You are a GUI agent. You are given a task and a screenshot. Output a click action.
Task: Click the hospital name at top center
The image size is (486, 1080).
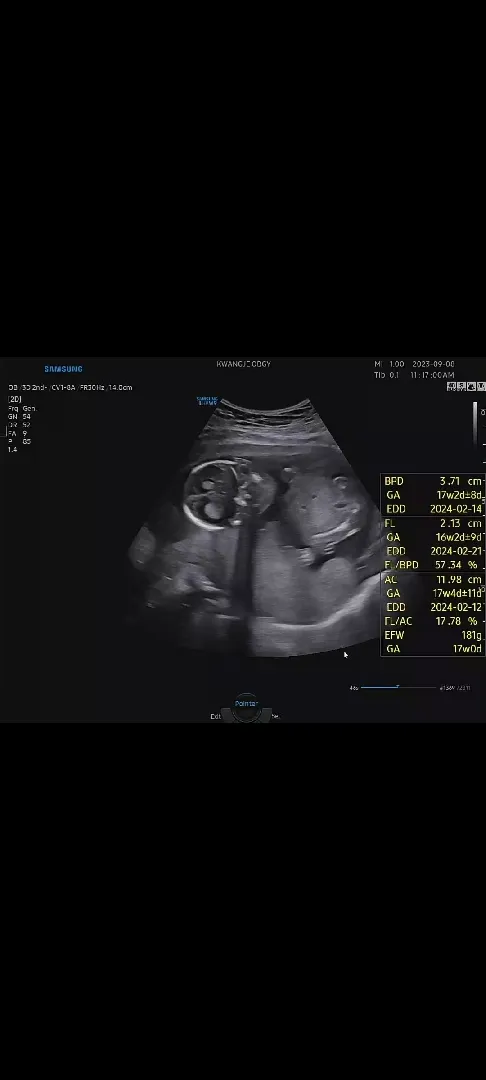[244, 364]
